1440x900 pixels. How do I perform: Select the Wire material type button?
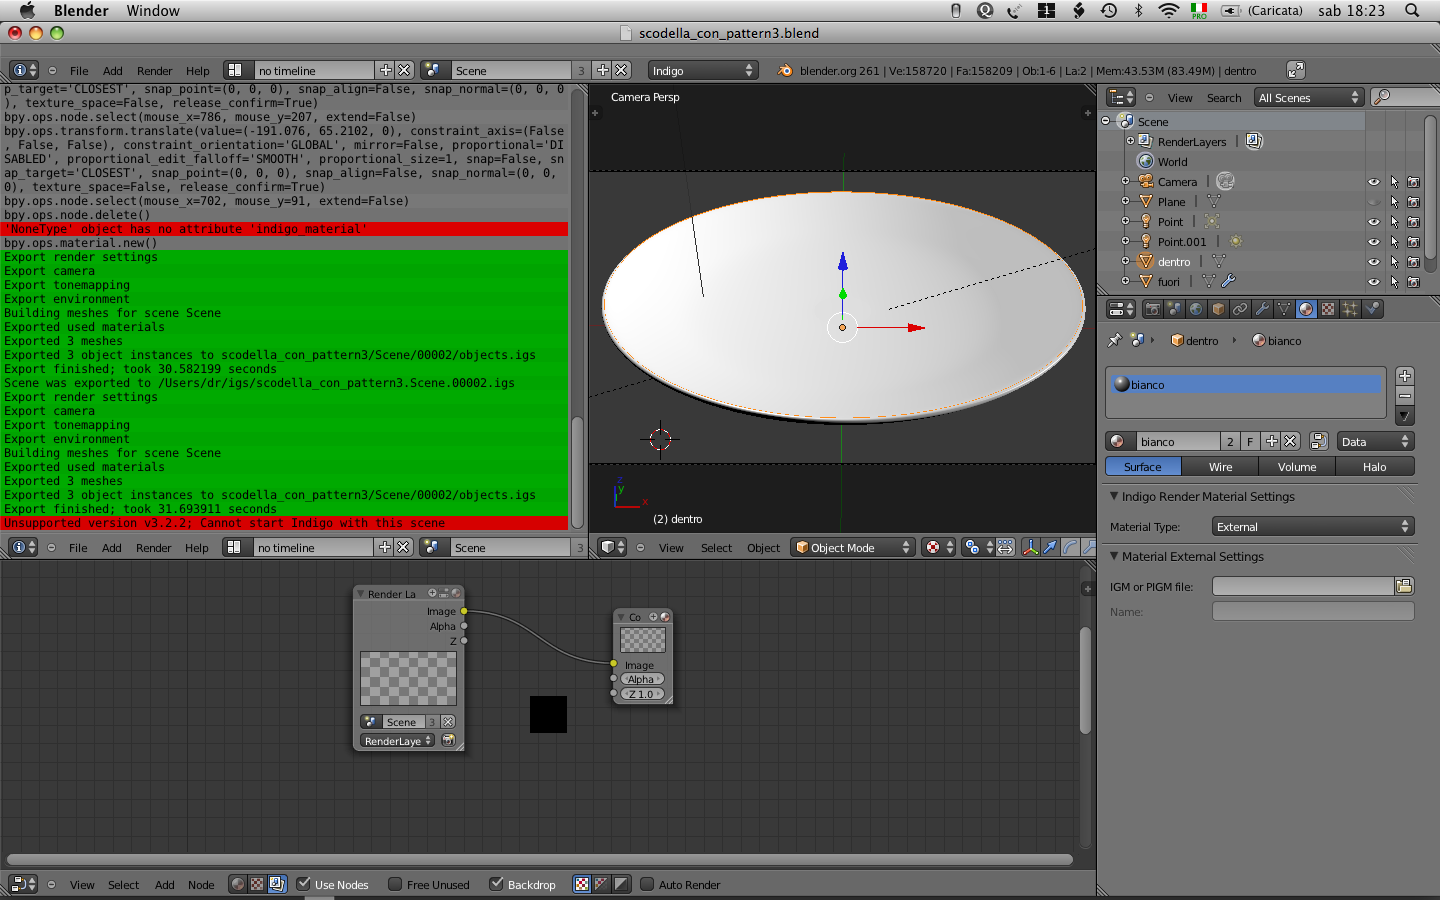(x=1220, y=466)
